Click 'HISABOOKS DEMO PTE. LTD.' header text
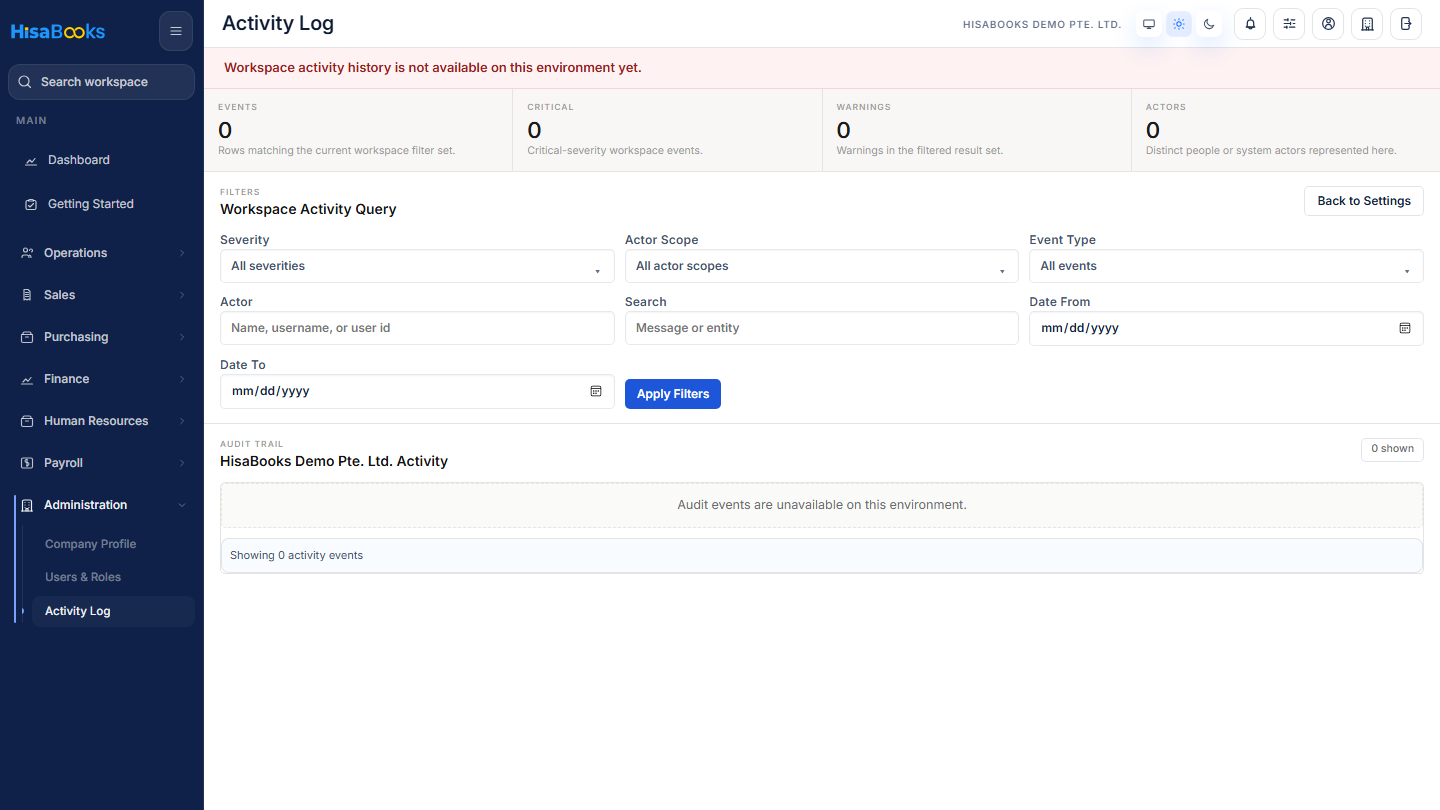Image resolution: width=1440 pixels, height=810 pixels. [1042, 24]
